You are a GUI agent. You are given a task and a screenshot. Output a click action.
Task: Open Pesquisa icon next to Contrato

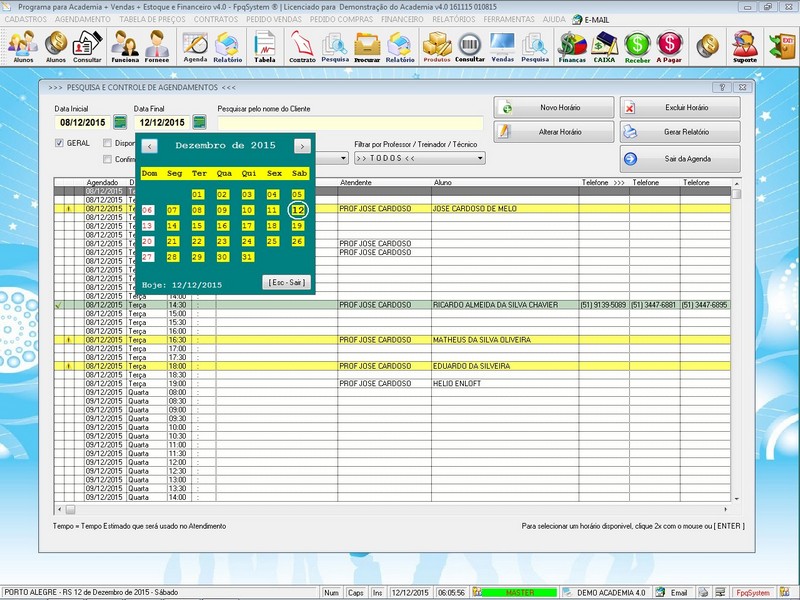[335, 46]
